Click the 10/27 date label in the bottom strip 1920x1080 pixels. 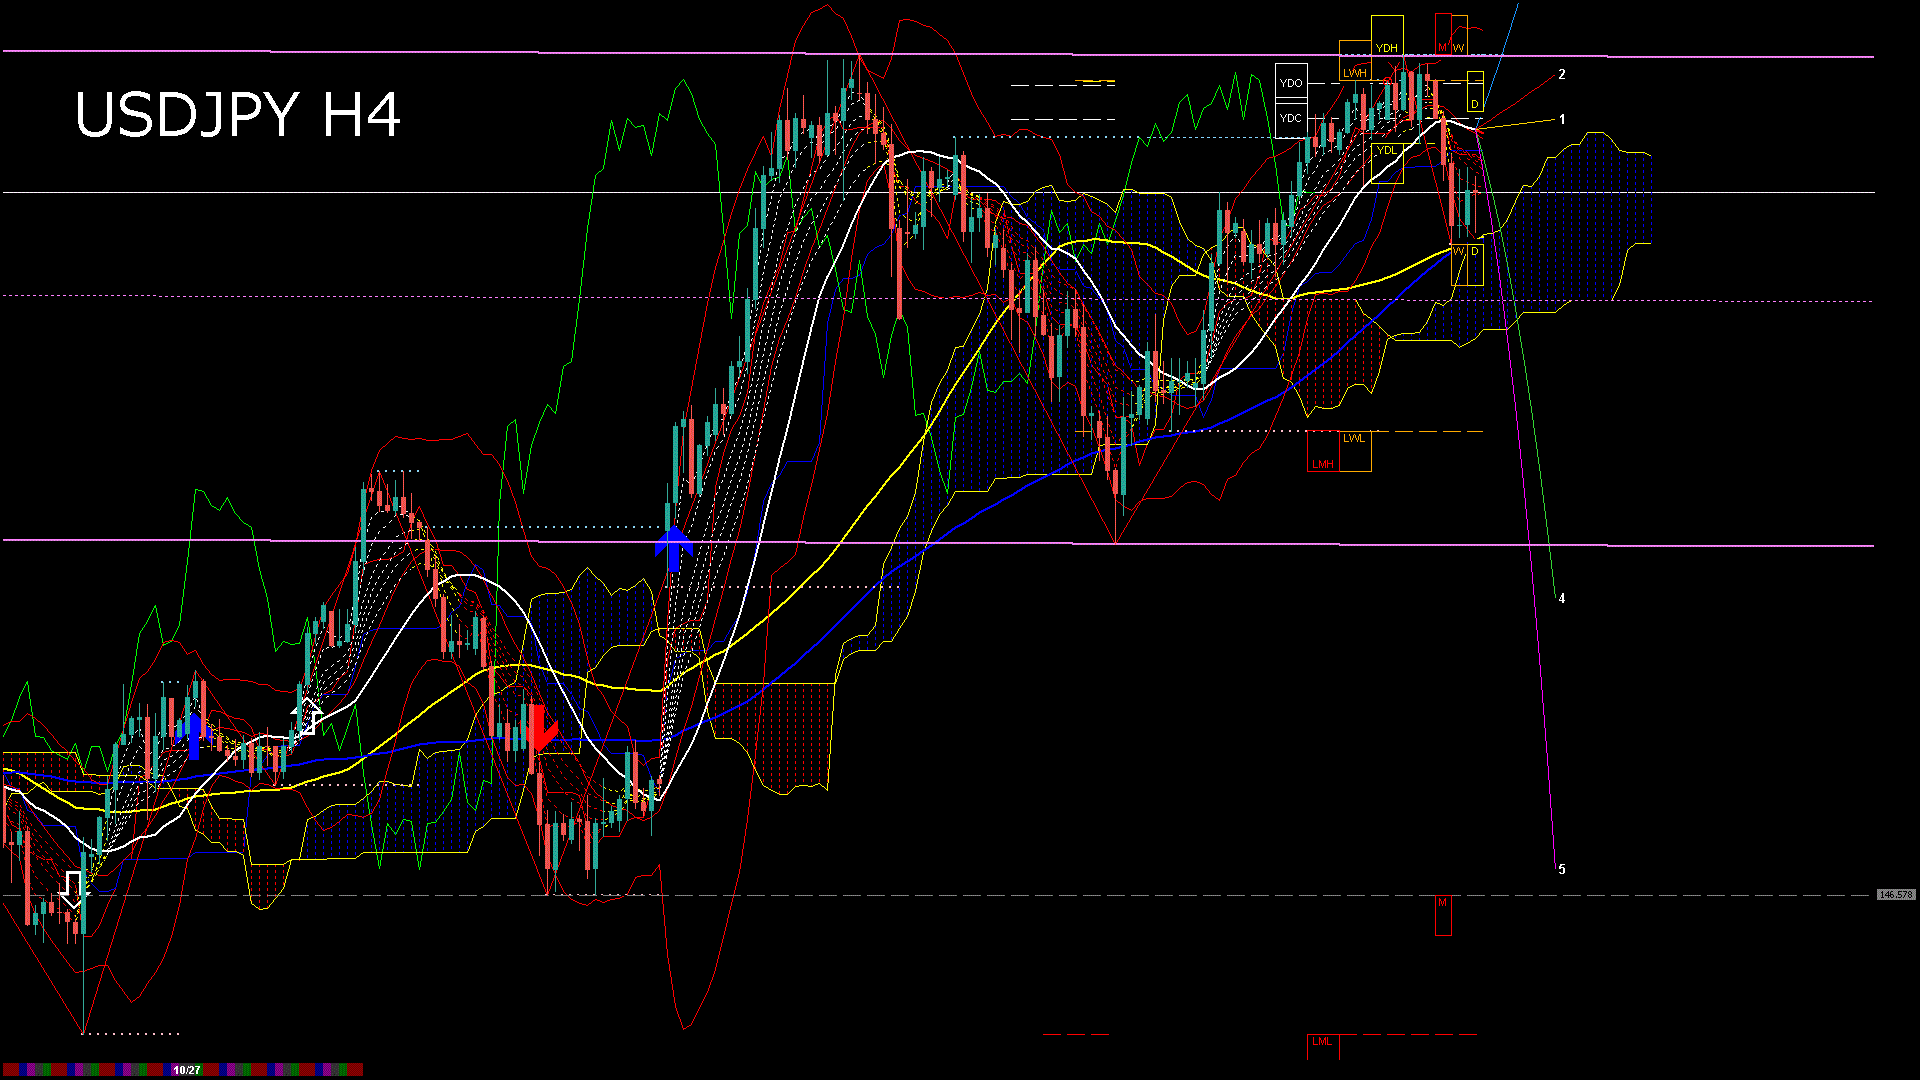pos(186,1069)
